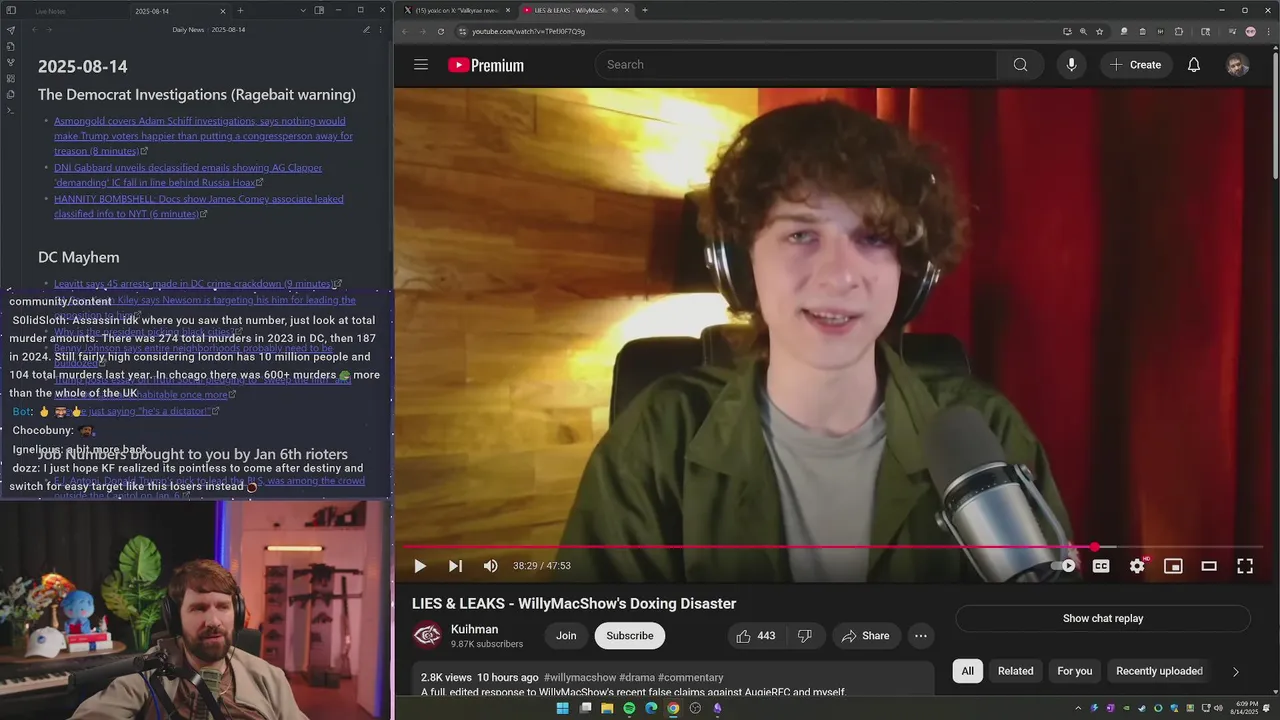This screenshot has height=720, width=1280.
Task: Dislike the video thumbs-down button
Action: (x=804, y=636)
